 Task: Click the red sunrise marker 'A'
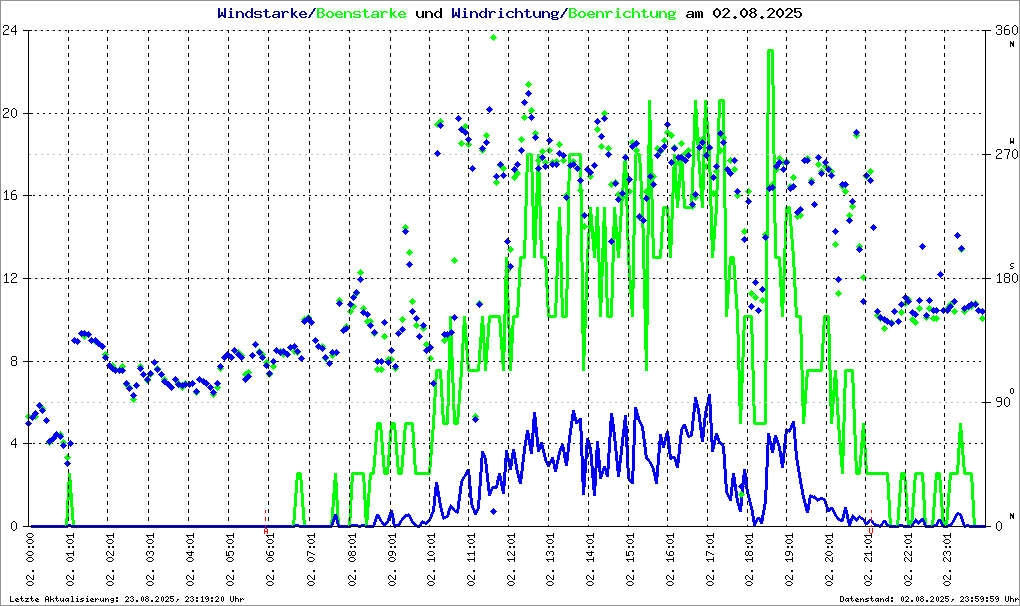pos(265,531)
